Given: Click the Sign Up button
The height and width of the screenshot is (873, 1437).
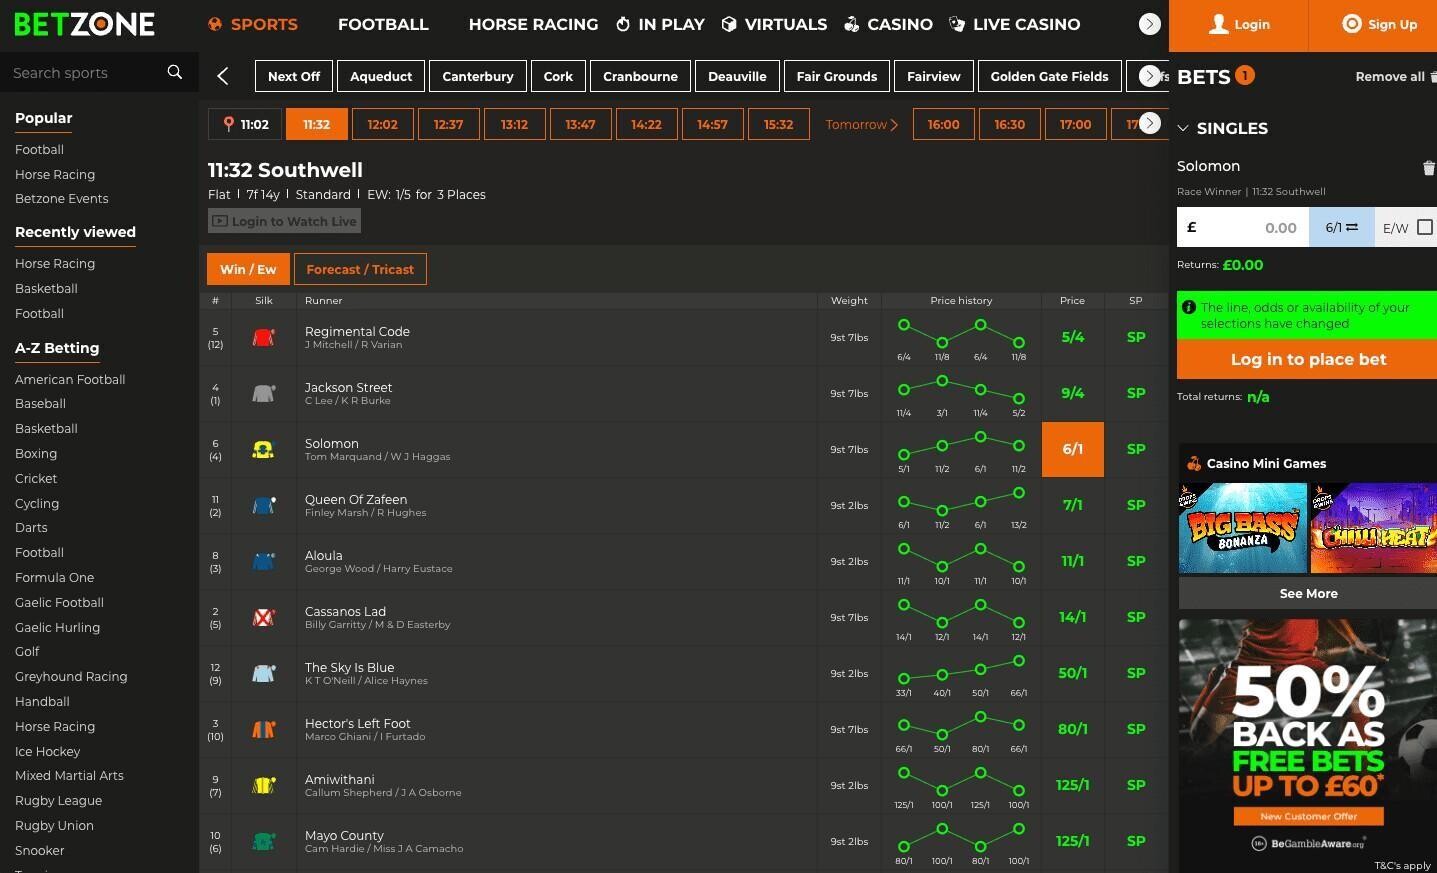Looking at the screenshot, I should [1373, 25].
